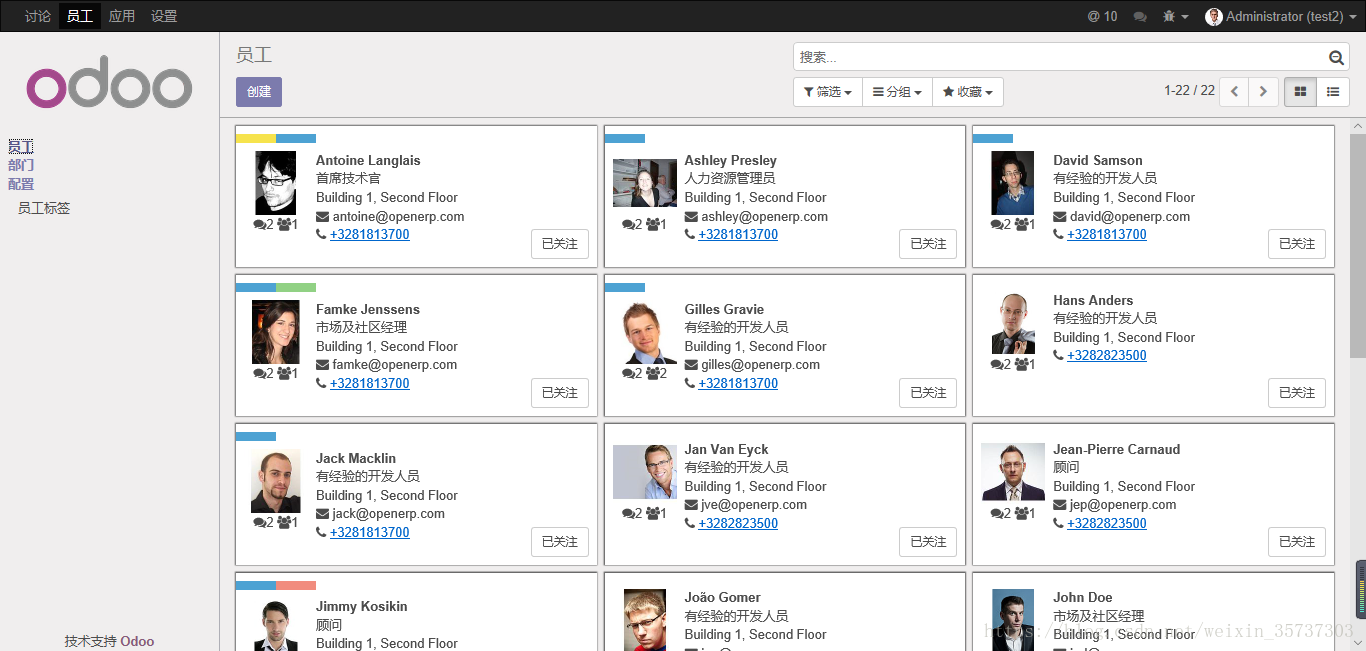Toggle 已关注 follow button for David Samson
The image size is (1366, 651).
pyautogui.click(x=1297, y=244)
